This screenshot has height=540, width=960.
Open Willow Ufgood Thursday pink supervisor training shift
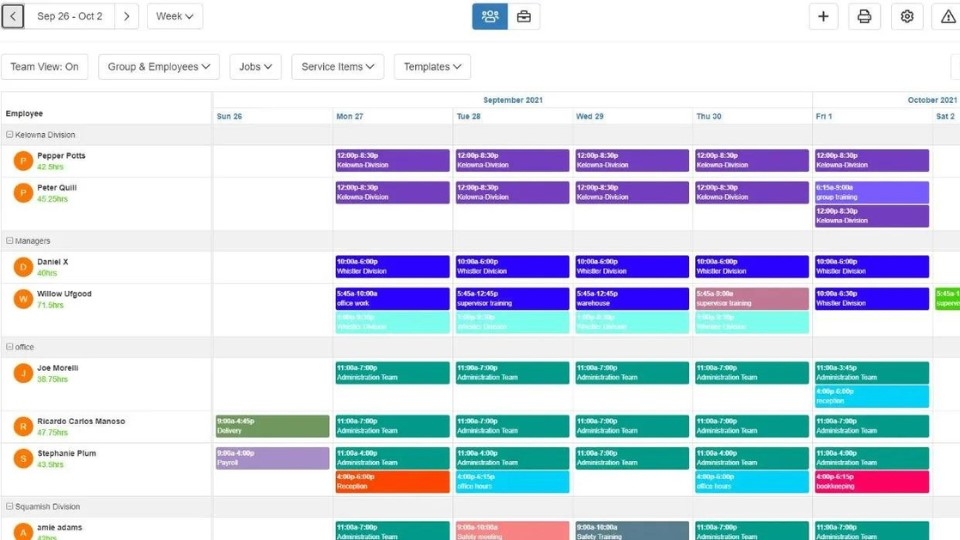click(x=752, y=298)
